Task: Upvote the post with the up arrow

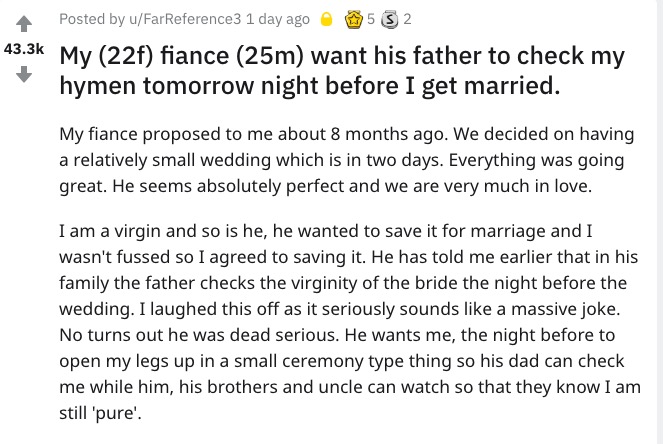Action: [x=24, y=24]
